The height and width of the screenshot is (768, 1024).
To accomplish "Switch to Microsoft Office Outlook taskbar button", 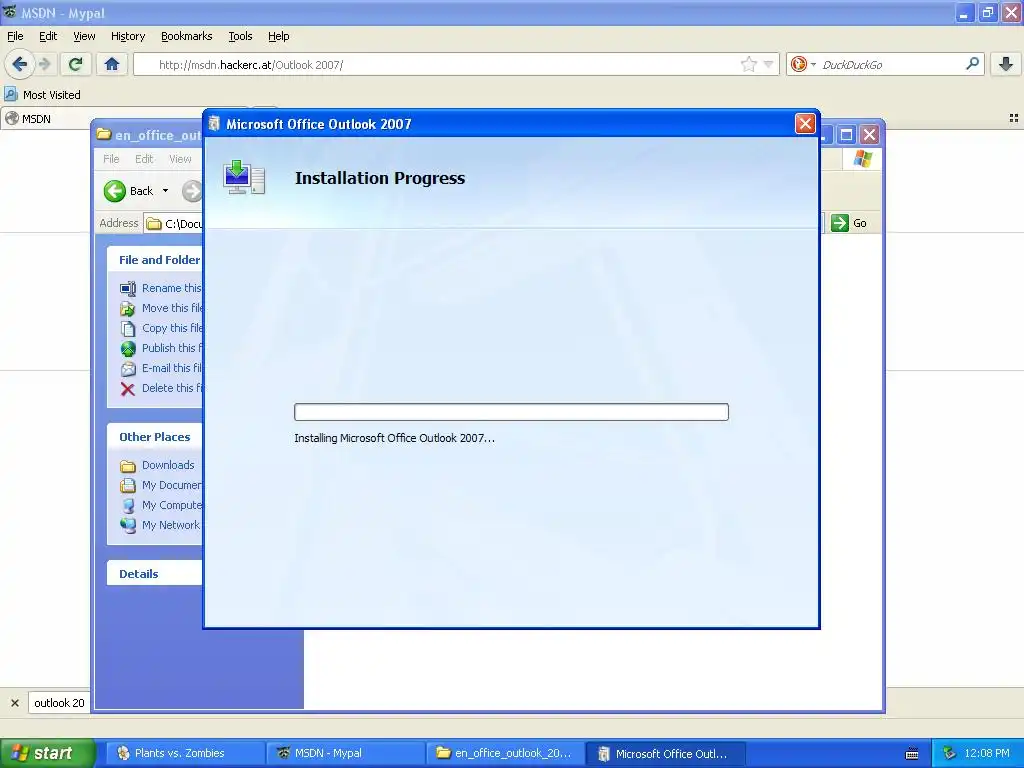I will (663, 753).
